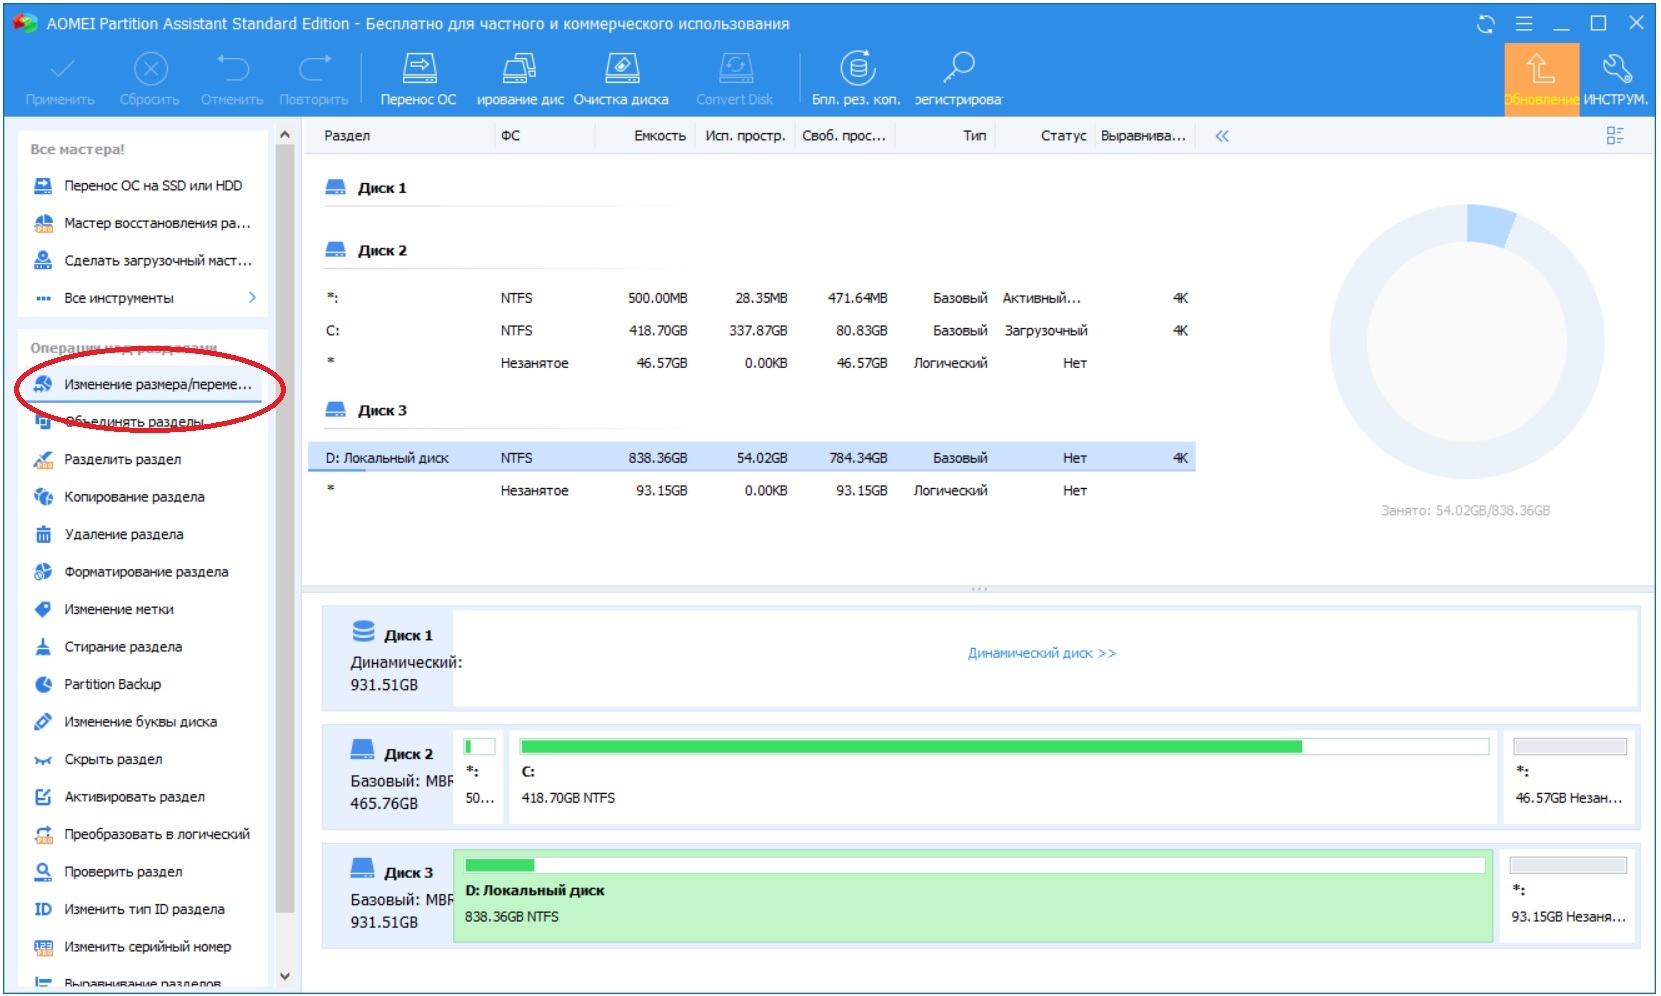
Task: Select Разделить раздел in the sidebar
Action: 122,459
